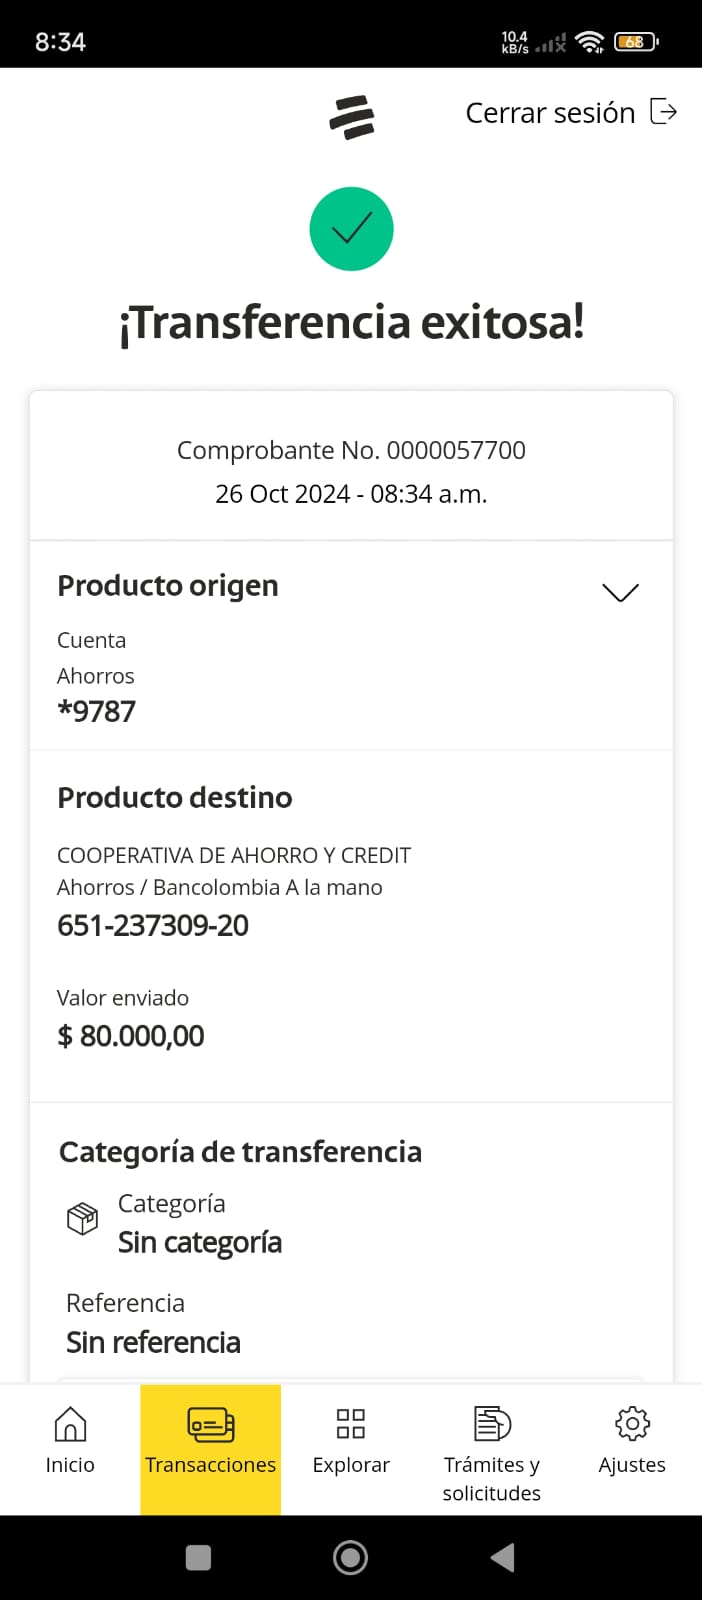The width and height of the screenshot is (702, 1600).
Task: Tap the Bancolombia logo at top
Action: point(352,117)
